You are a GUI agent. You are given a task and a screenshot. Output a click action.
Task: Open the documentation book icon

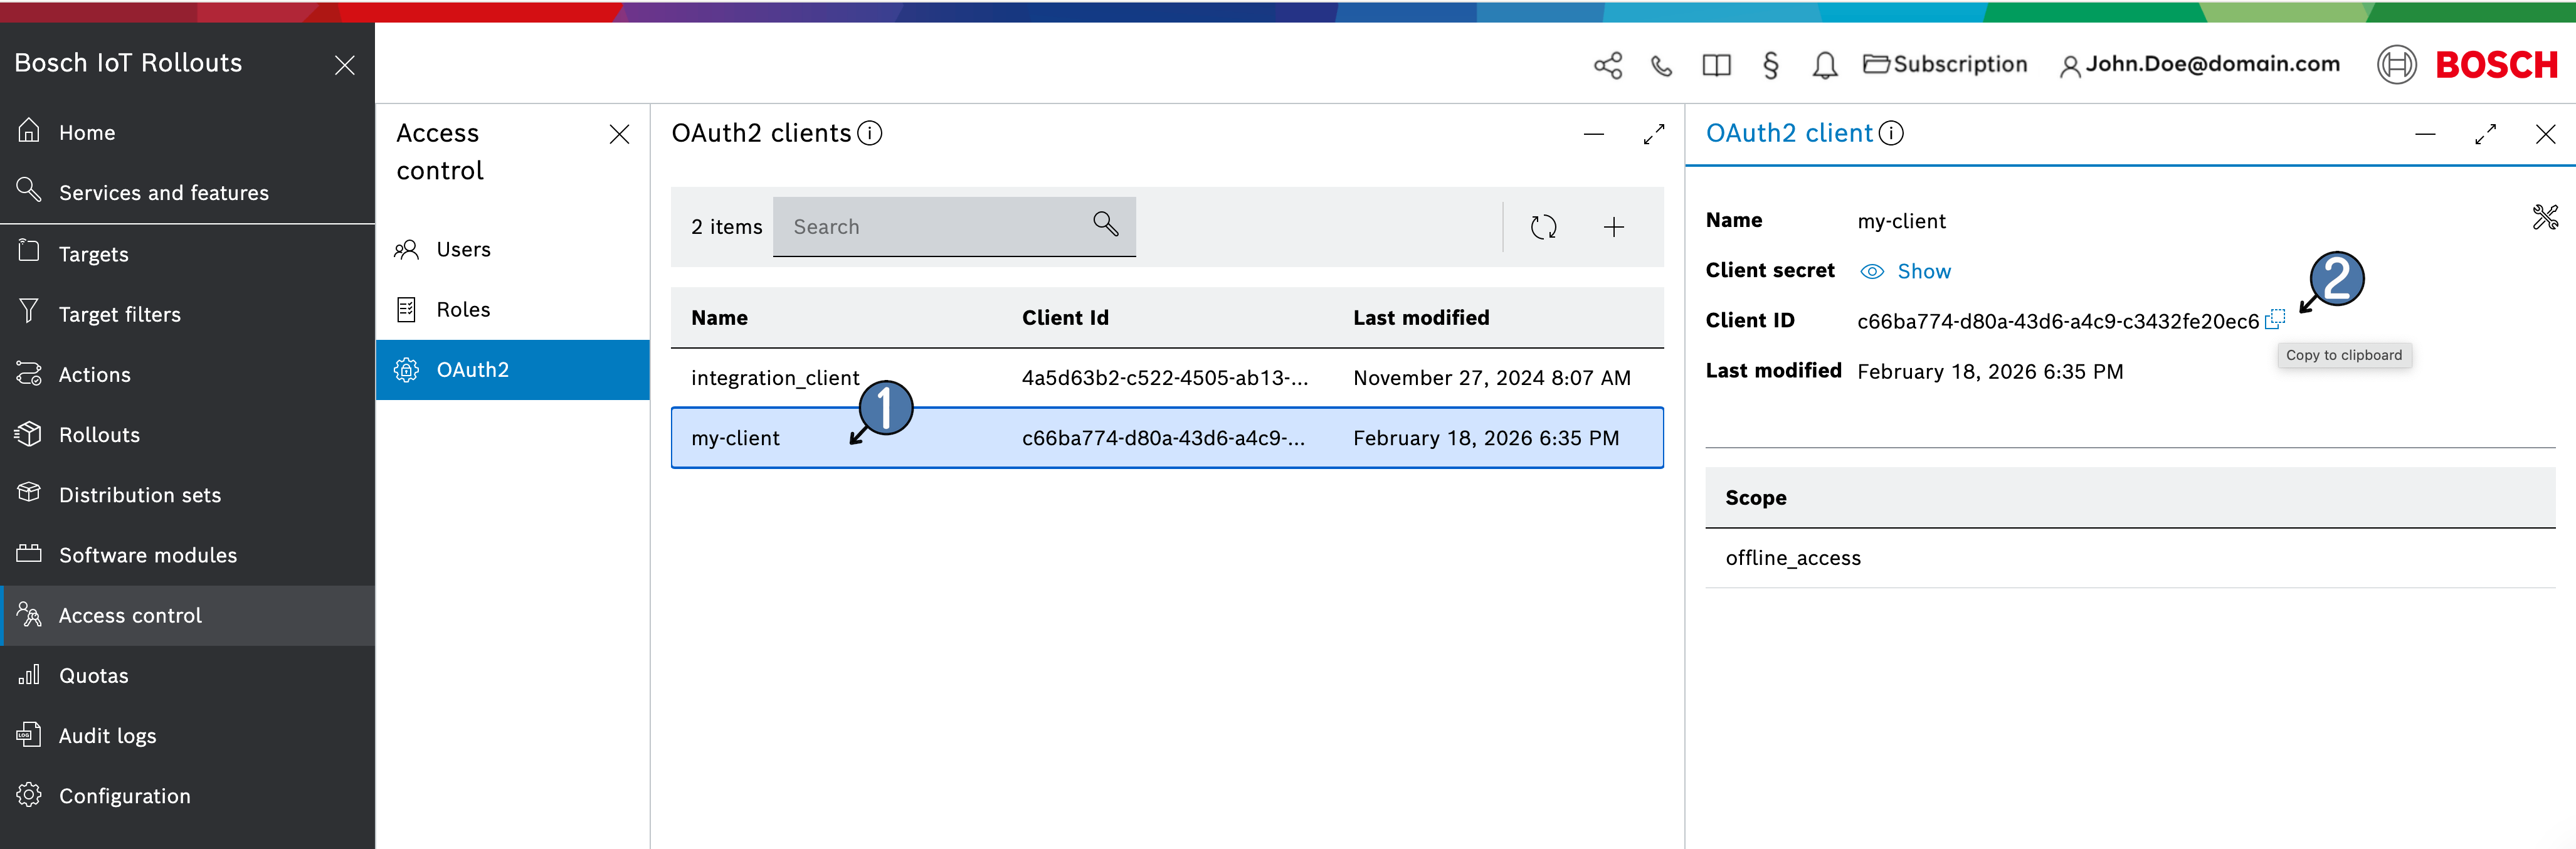pos(1716,66)
